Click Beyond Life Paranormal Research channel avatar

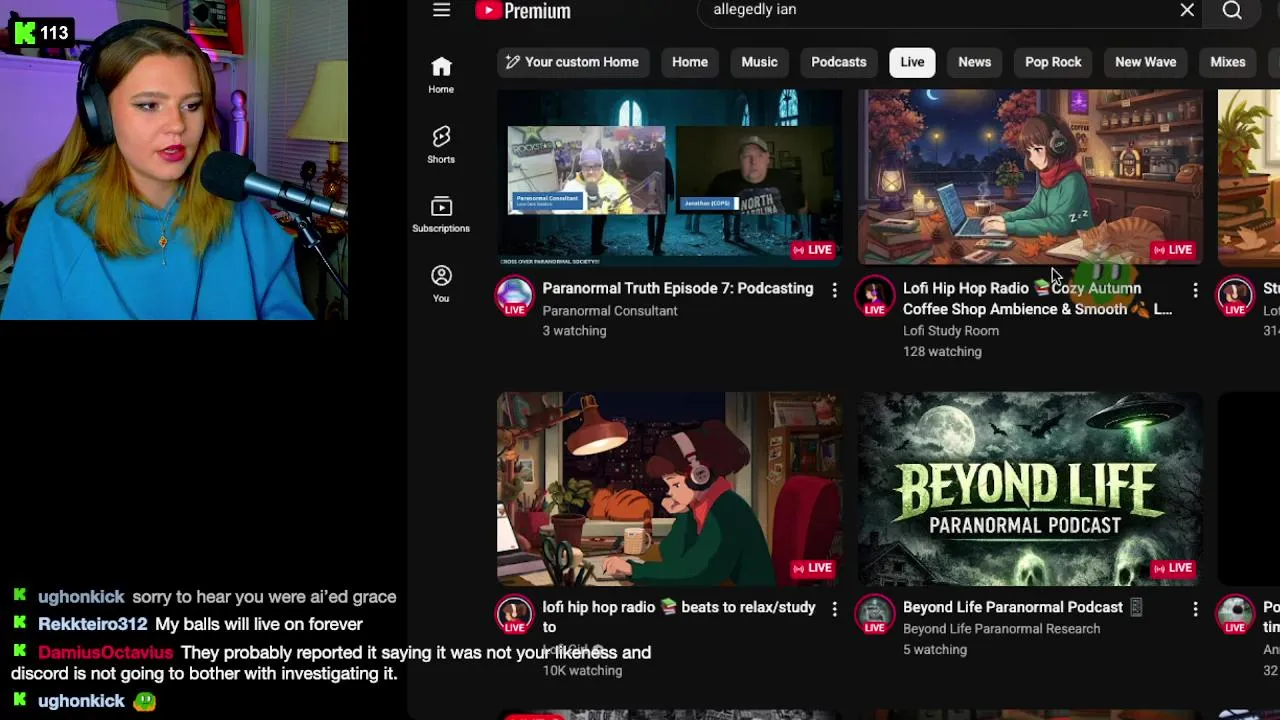pos(875,614)
